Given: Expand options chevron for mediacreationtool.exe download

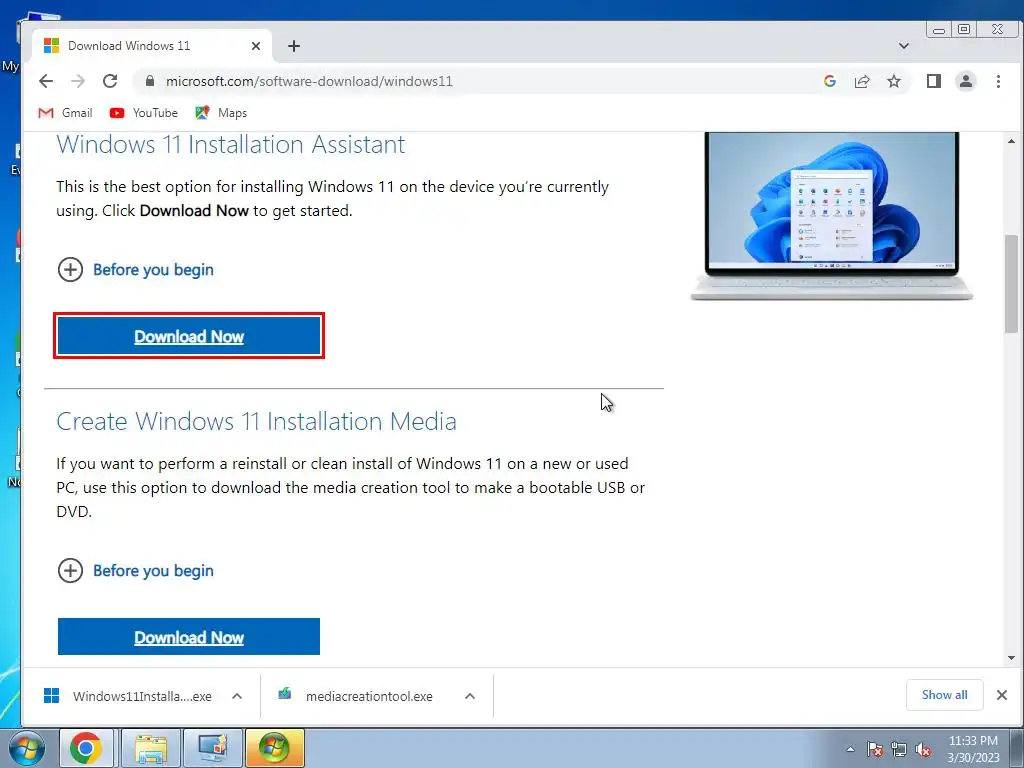Looking at the screenshot, I should coord(470,696).
